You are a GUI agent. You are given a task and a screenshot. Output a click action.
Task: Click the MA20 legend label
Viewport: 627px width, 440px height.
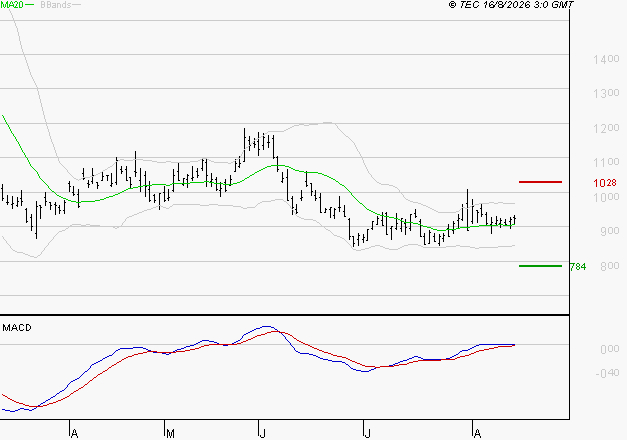tap(12, 5)
